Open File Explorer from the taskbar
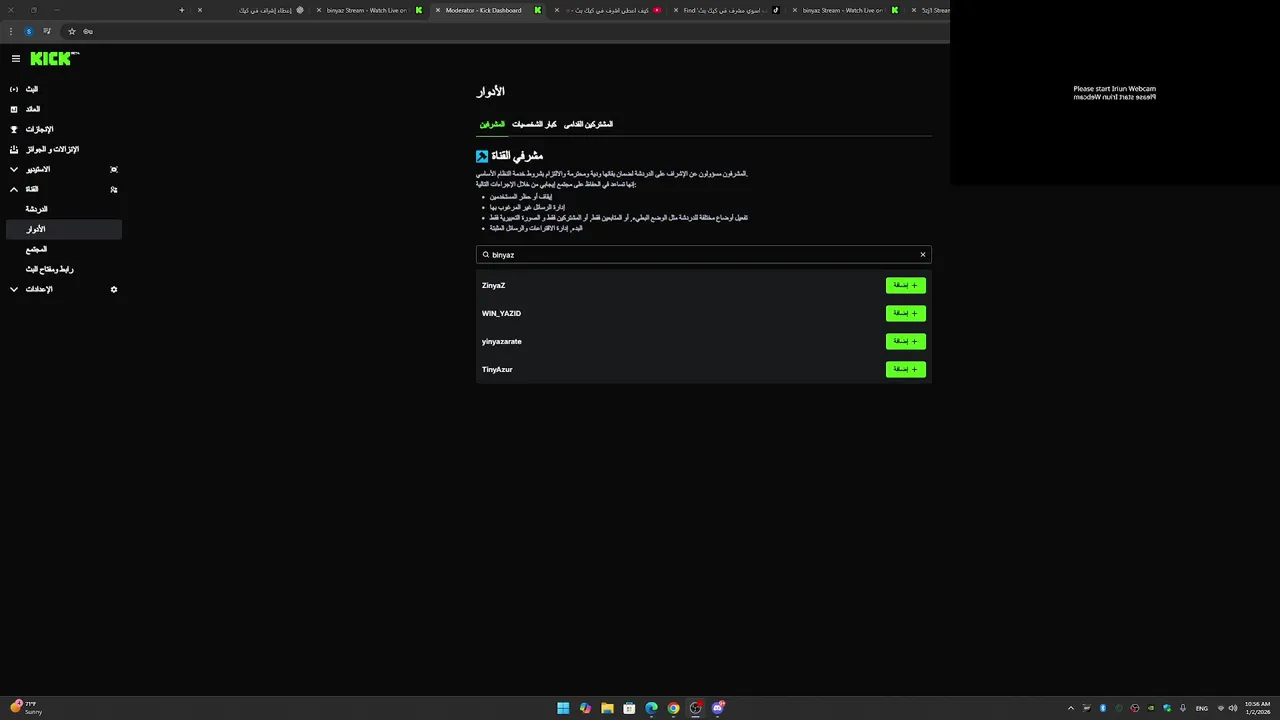Screen dimensions: 1280x720 tap(607, 708)
